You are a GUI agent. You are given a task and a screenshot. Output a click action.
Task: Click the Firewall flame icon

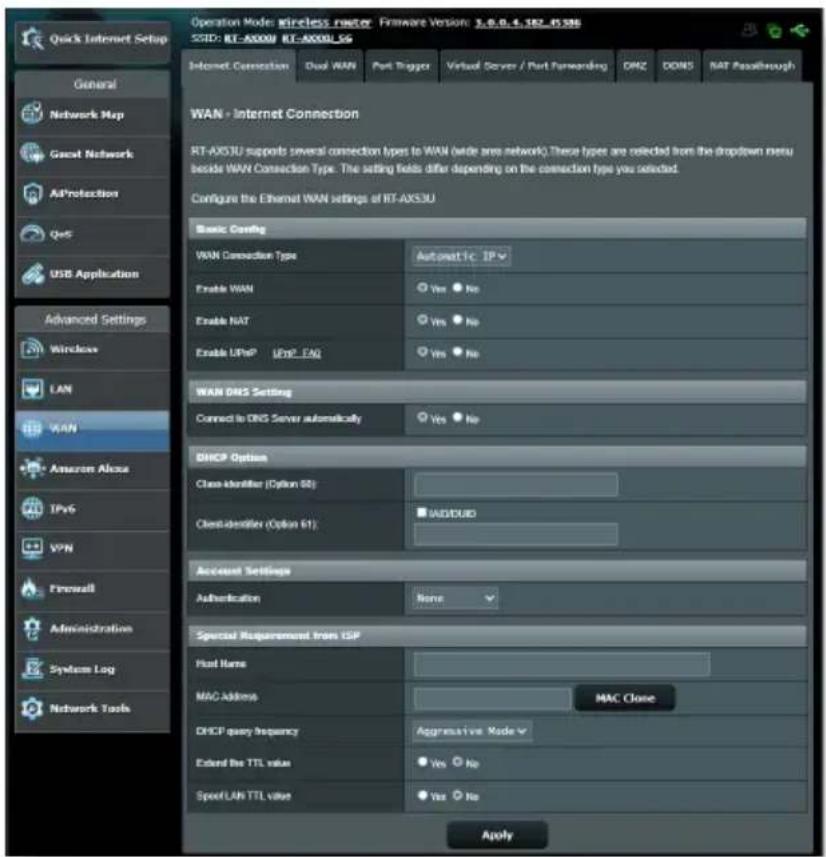click(31, 588)
